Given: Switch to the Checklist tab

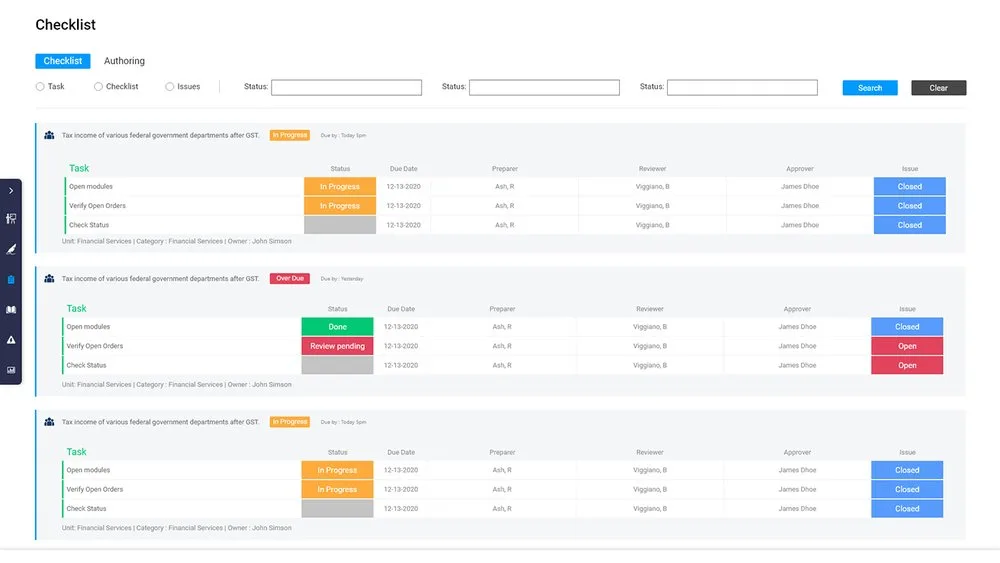Looking at the screenshot, I should (62, 61).
